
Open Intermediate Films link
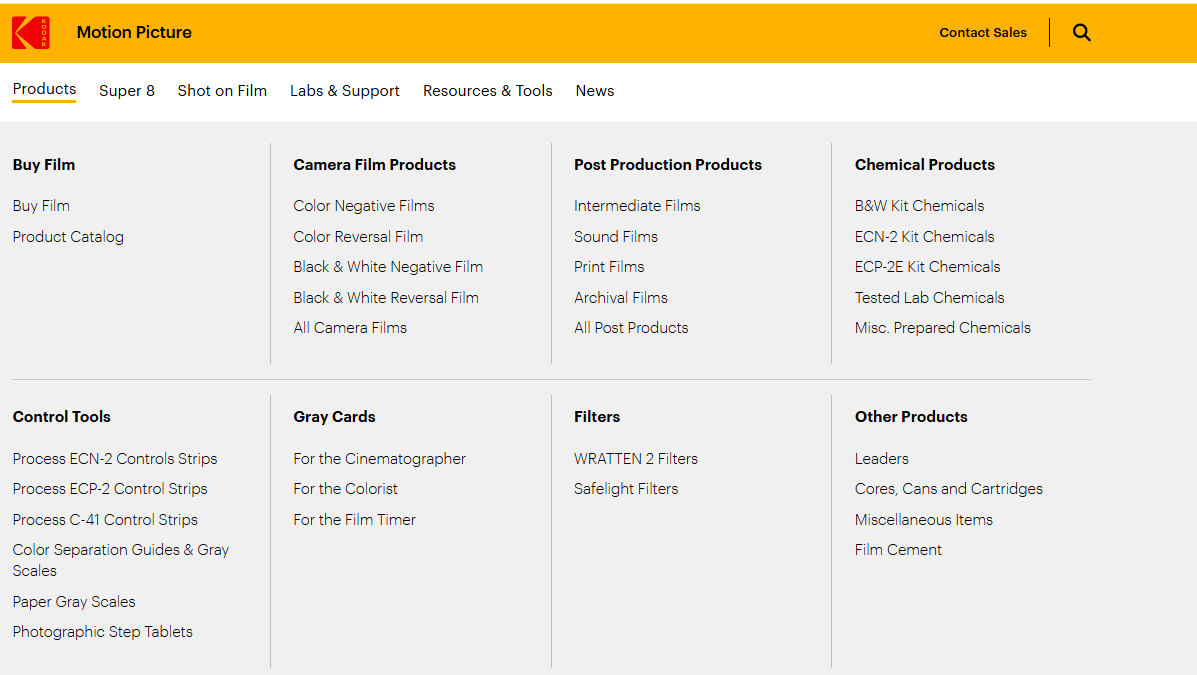click(637, 205)
